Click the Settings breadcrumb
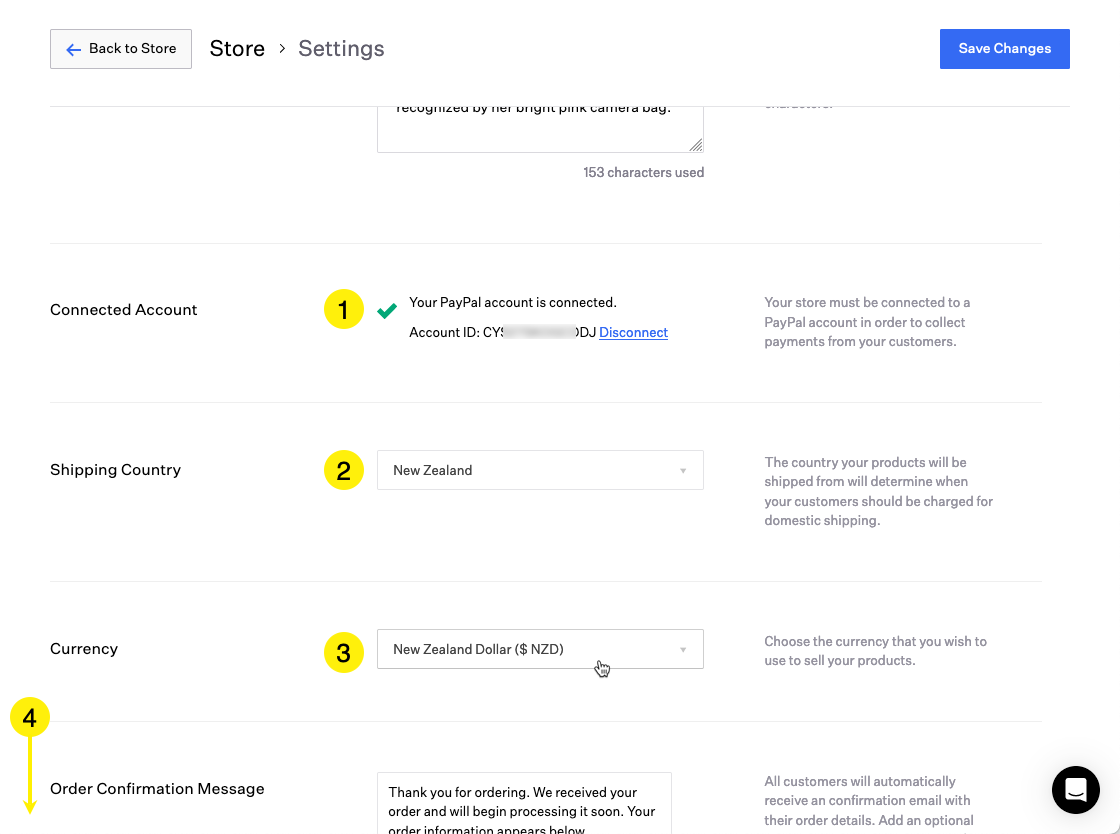Viewport: 1120px width, 834px height. [341, 49]
